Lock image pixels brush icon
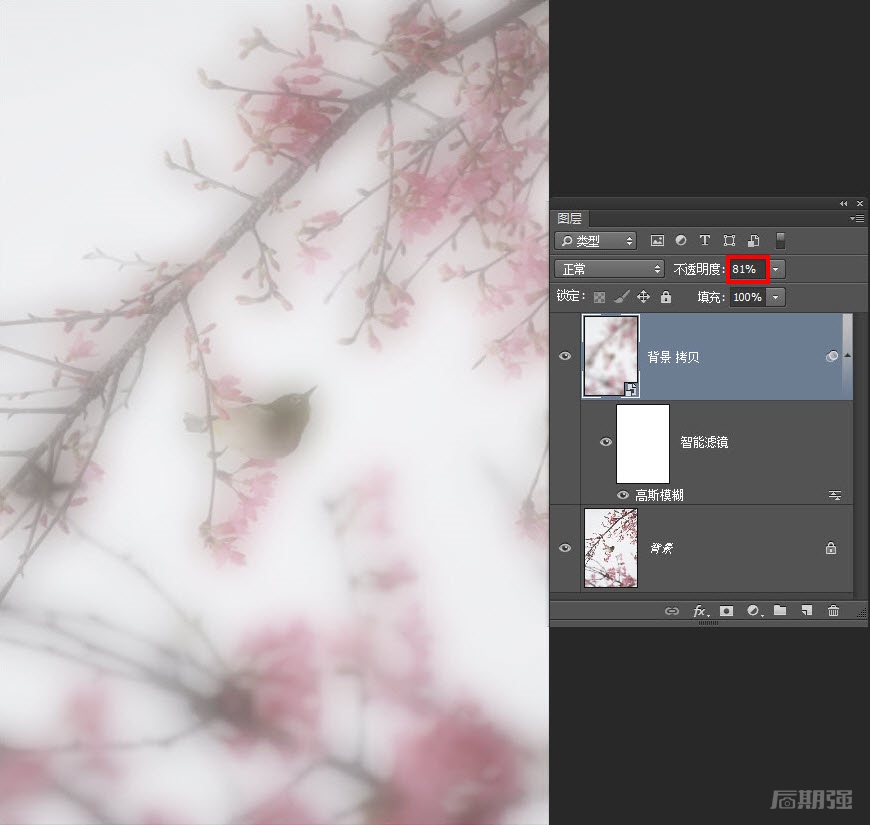Image resolution: width=870 pixels, height=825 pixels. coord(621,297)
